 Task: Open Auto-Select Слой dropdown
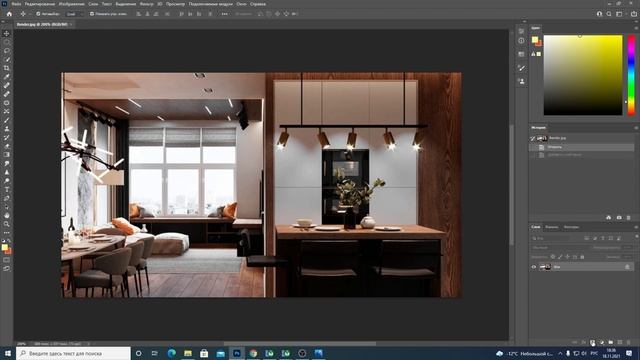click(75, 14)
